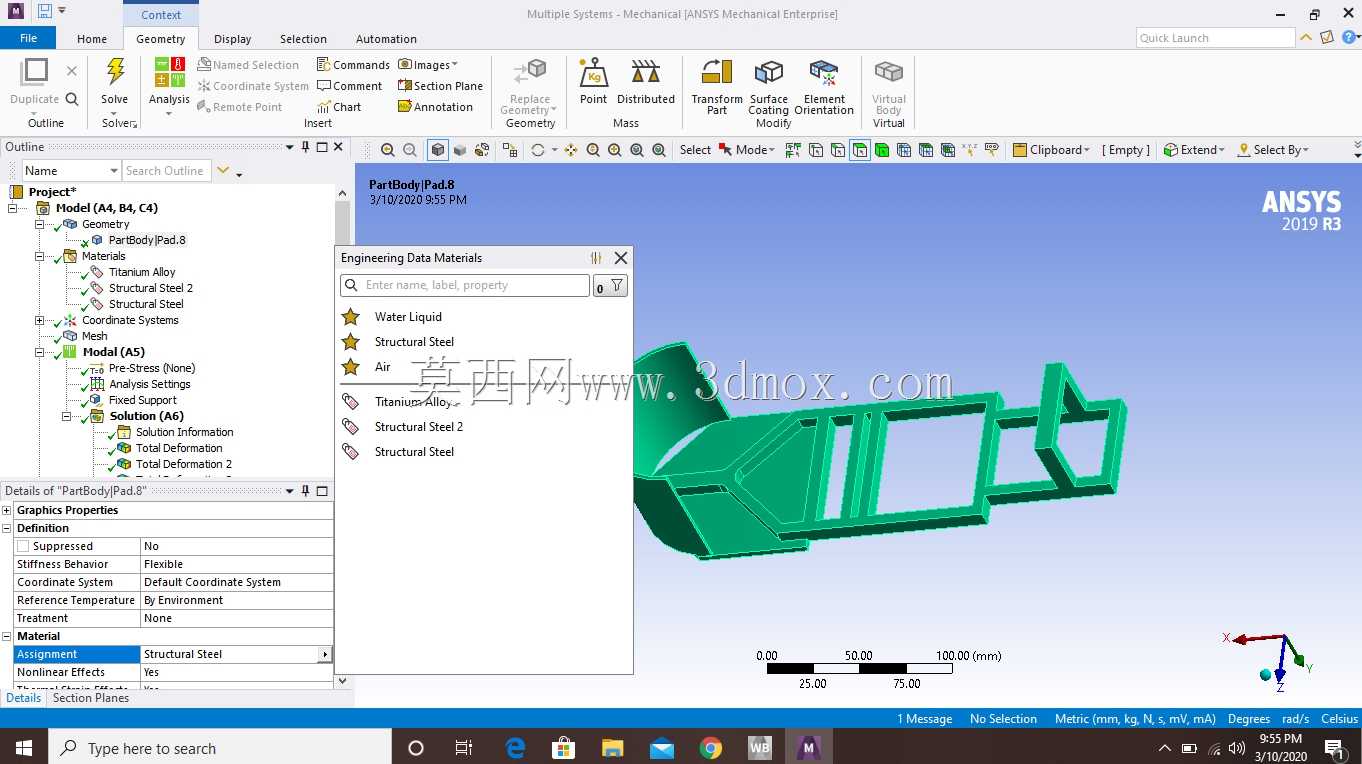Insert a Chart

(339, 107)
